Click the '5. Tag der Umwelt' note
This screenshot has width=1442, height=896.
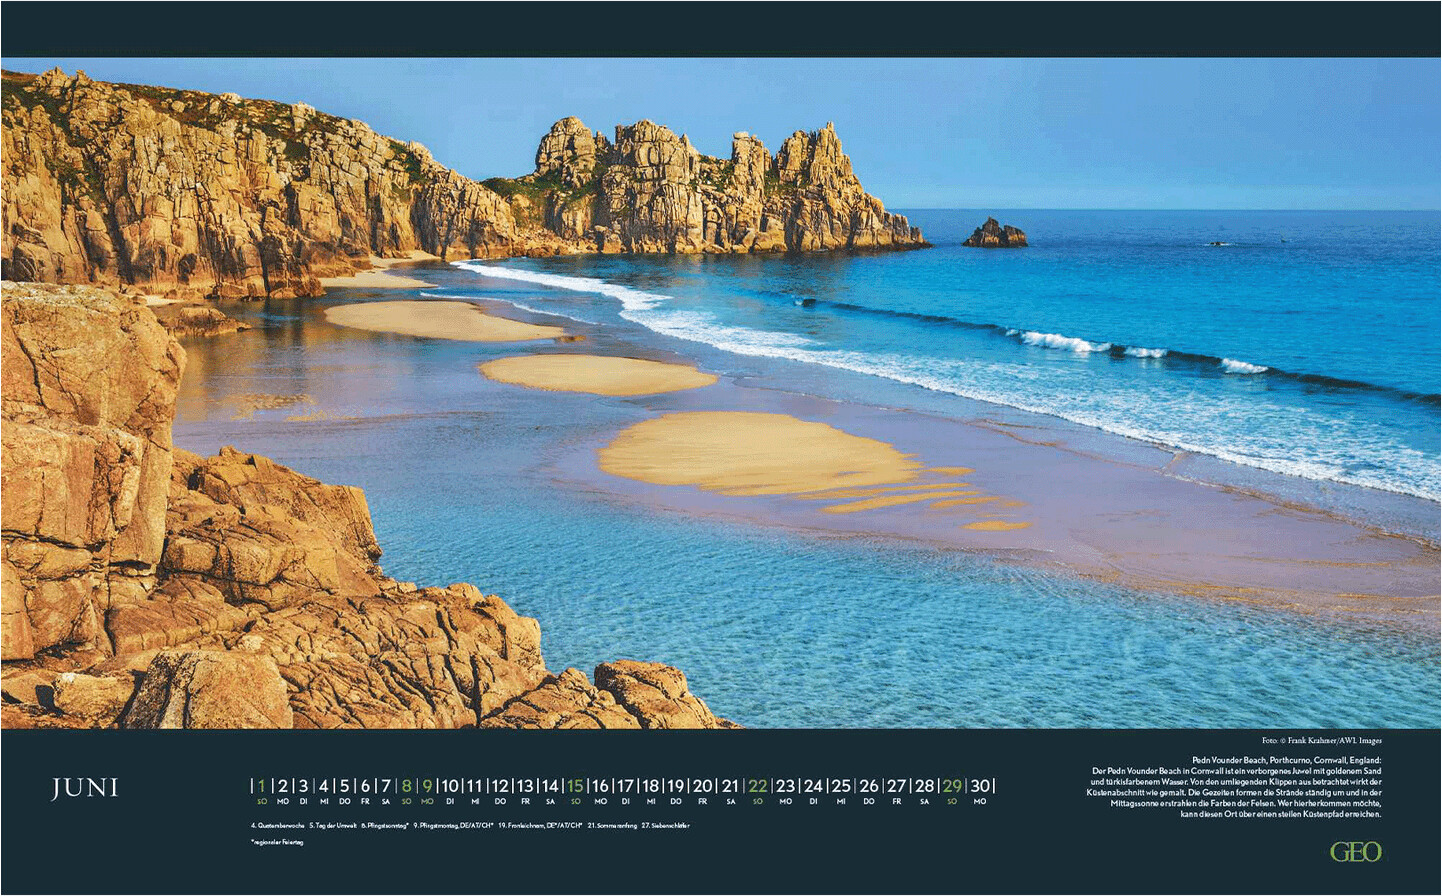(333, 826)
